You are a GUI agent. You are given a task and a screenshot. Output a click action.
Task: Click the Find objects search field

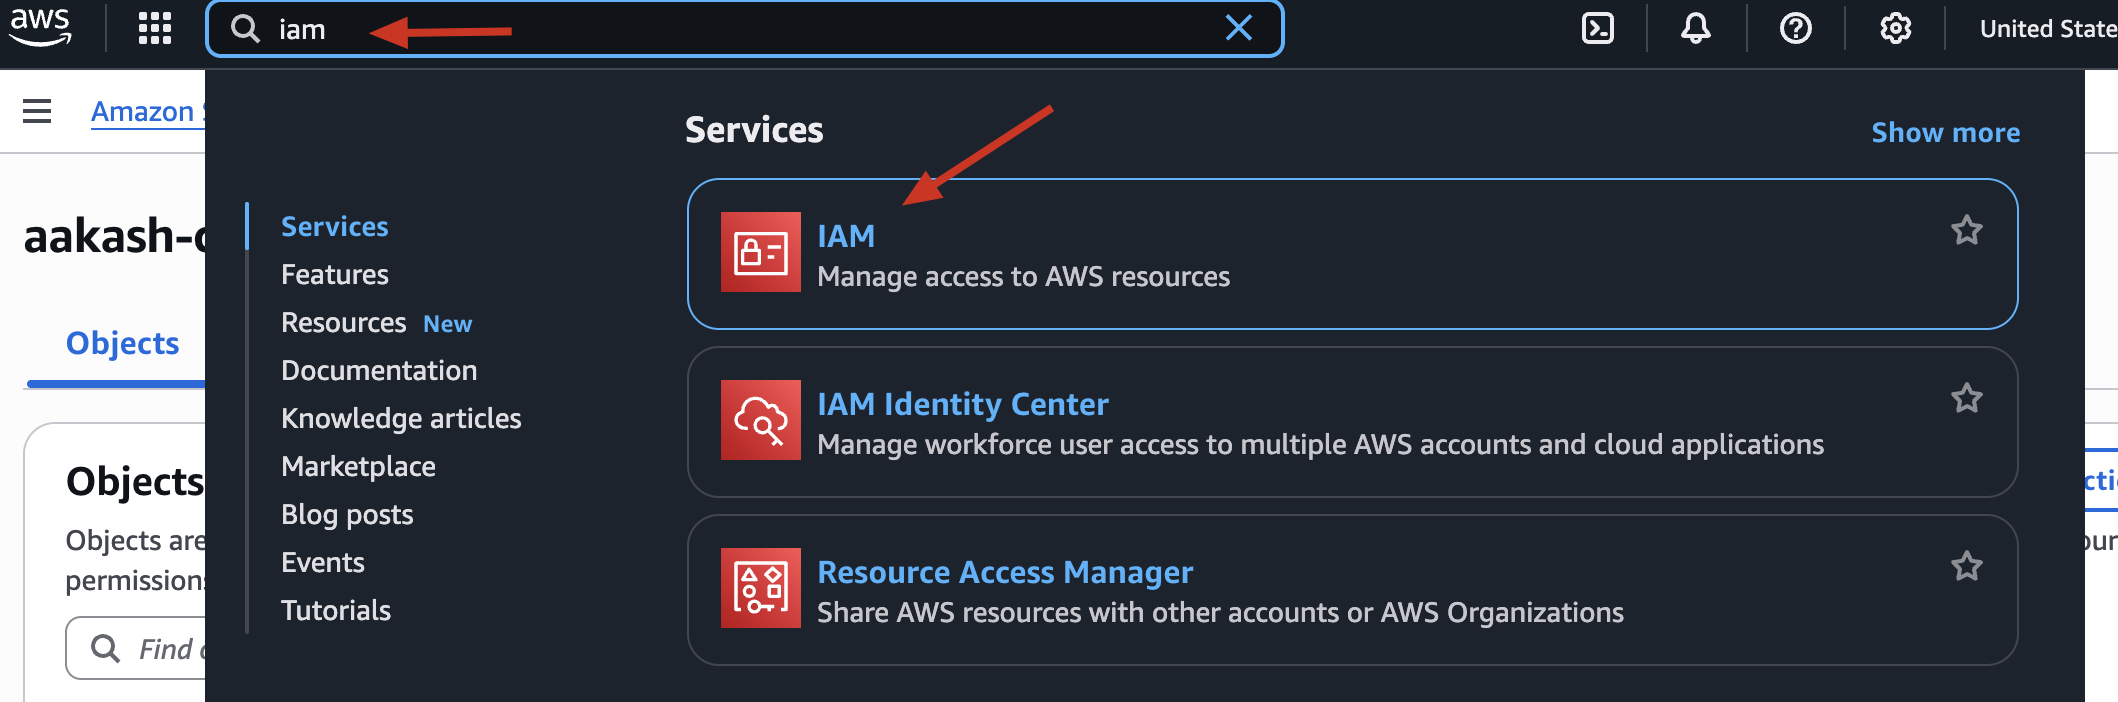(x=136, y=649)
